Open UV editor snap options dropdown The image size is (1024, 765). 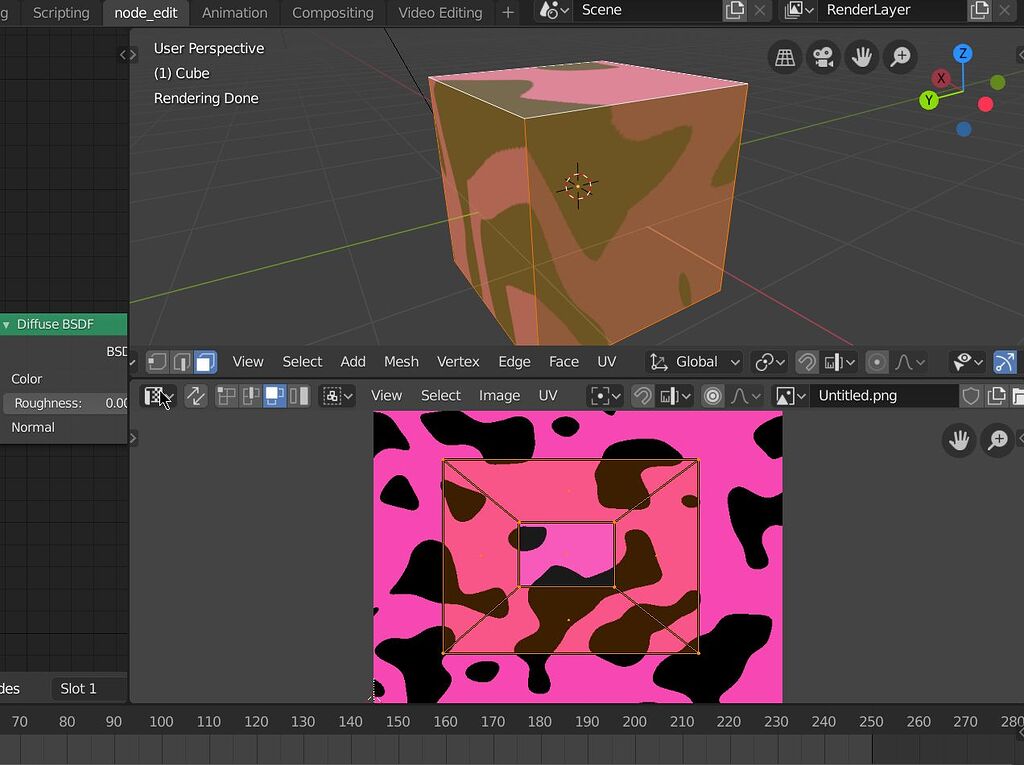point(675,396)
